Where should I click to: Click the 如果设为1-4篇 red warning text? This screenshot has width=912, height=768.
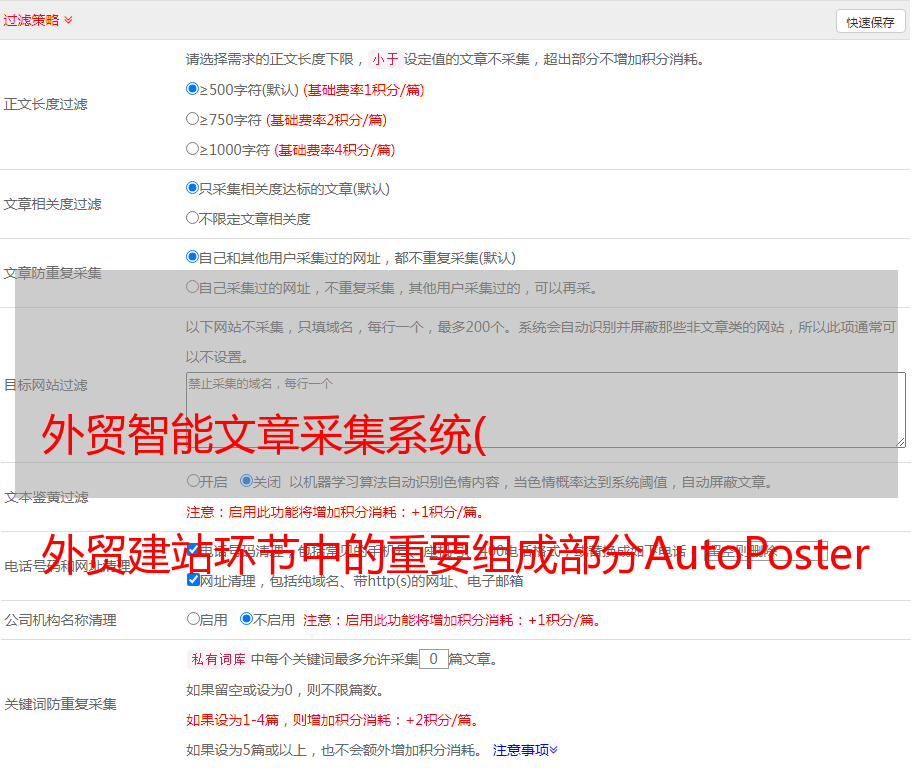[x=332, y=720]
